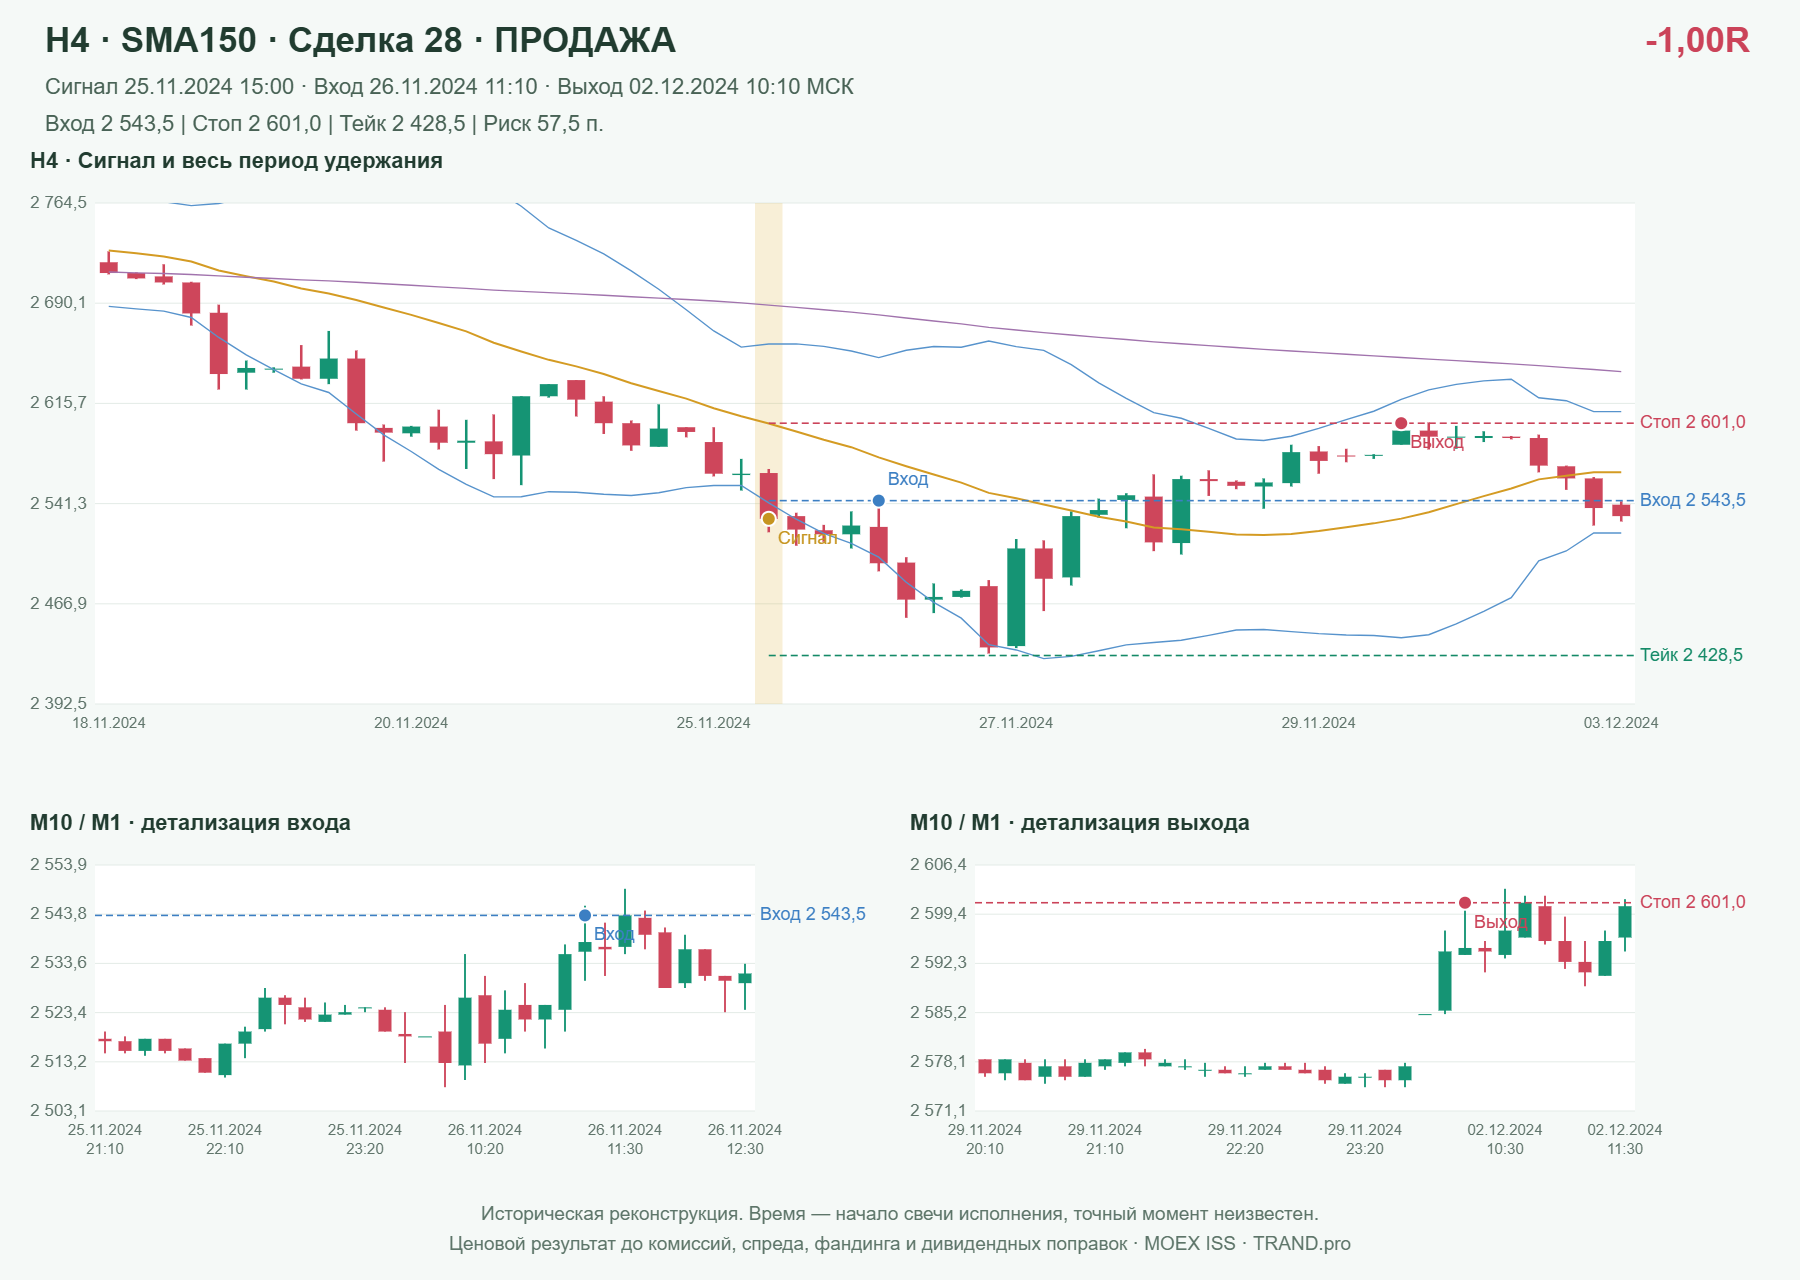Click the 2 466,9 price axis label

(x=58, y=603)
